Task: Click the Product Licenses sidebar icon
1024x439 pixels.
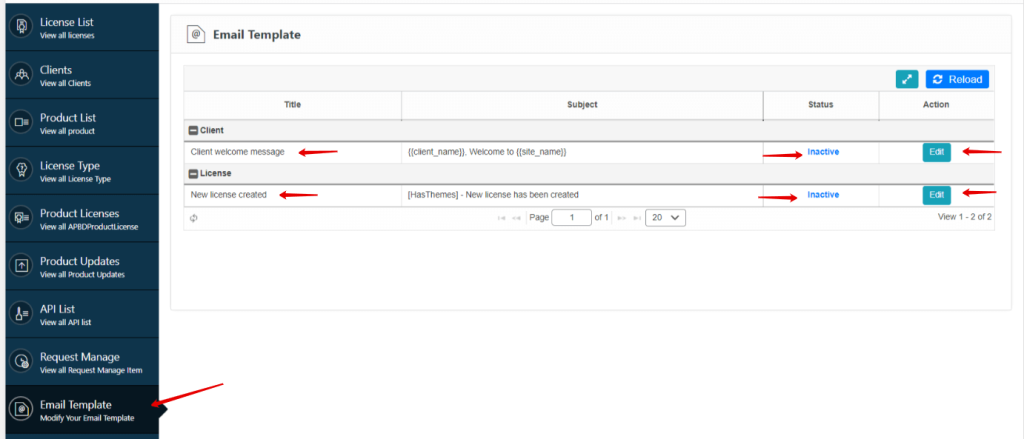Action: tap(22, 218)
